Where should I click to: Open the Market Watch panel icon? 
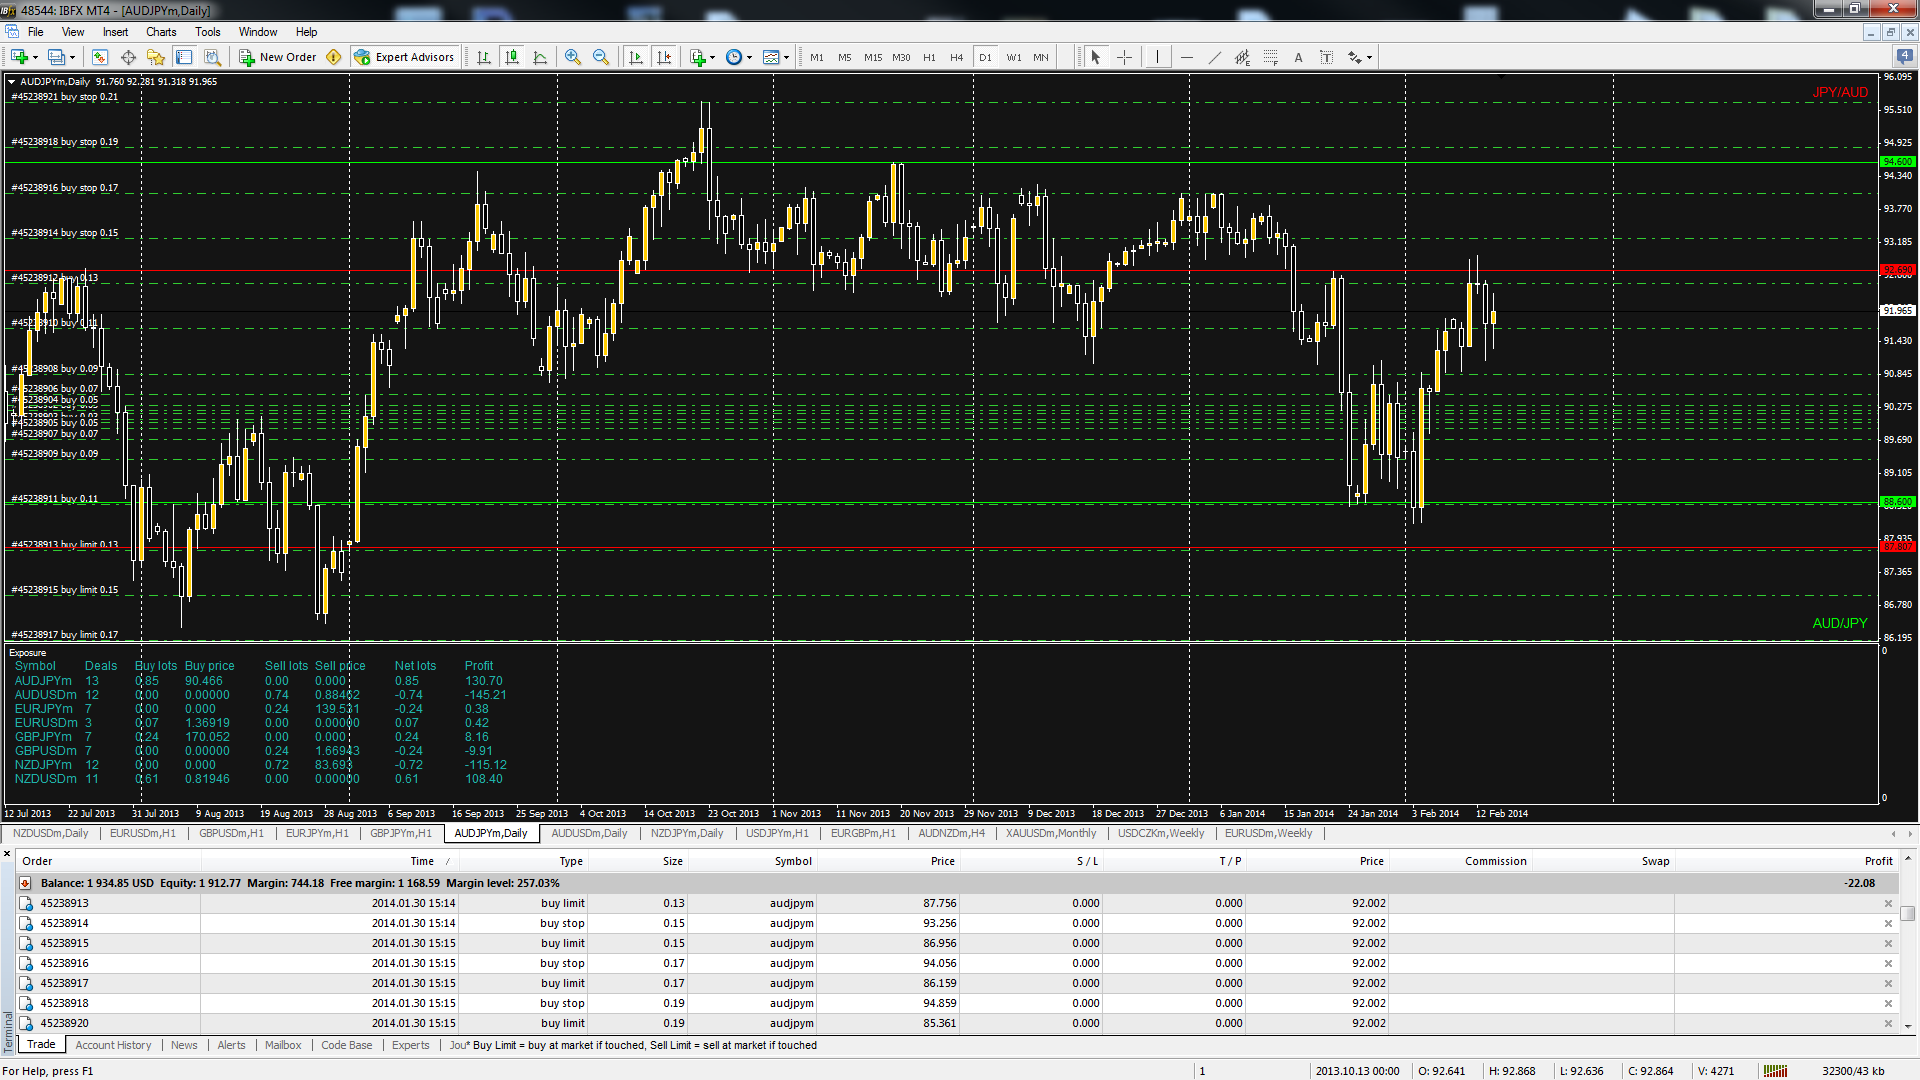(x=99, y=57)
